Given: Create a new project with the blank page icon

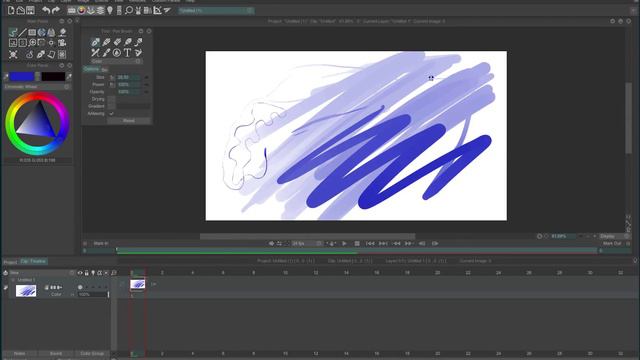Looking at the screenshot, I should coord(11,10).
